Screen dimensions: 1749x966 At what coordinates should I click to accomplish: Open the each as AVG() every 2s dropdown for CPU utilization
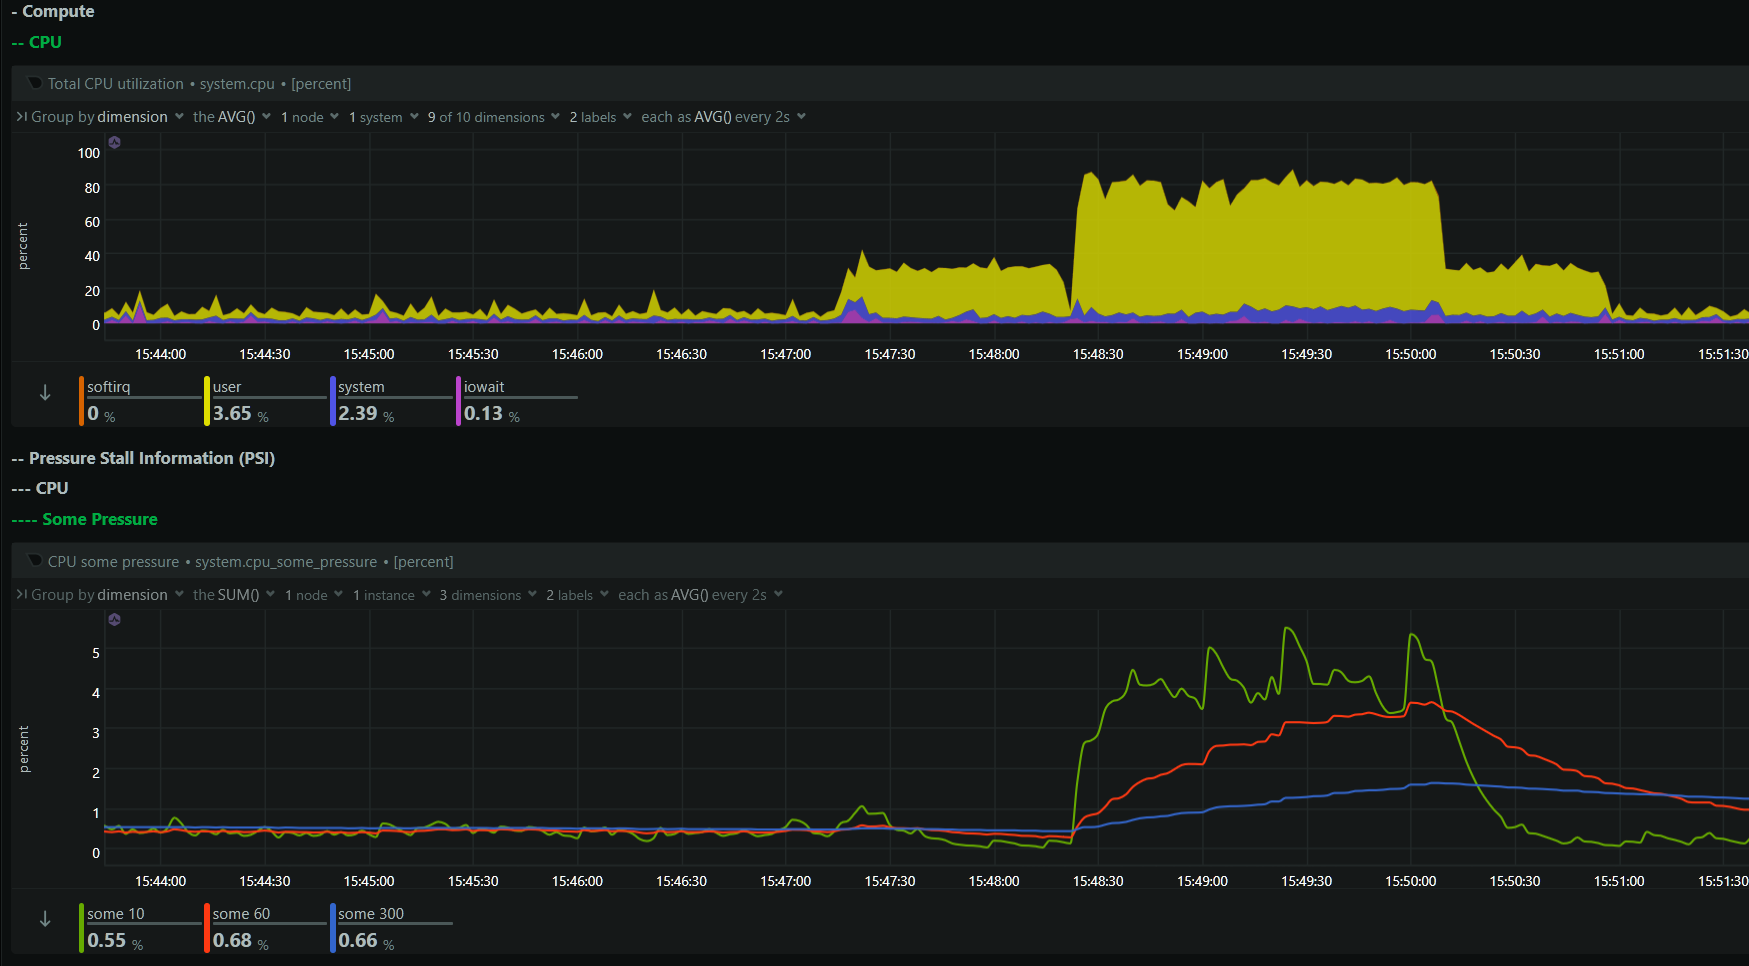point(724,117)
